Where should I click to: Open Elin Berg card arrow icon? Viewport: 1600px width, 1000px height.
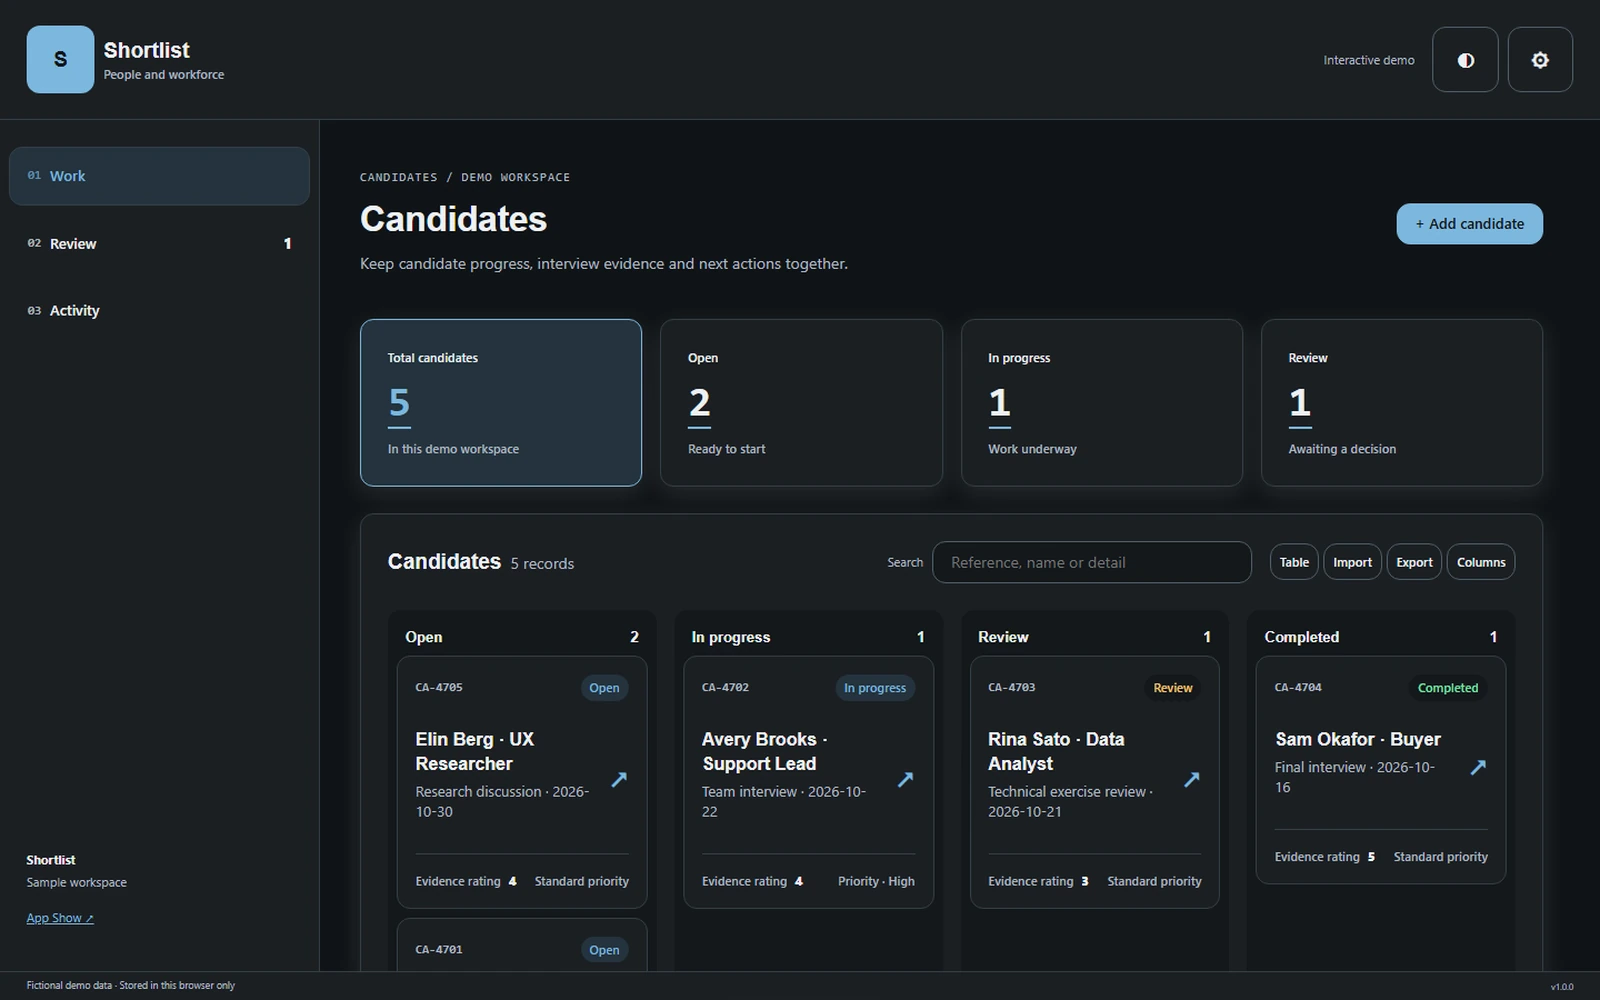pyautogui.click(x=619, y=779)
